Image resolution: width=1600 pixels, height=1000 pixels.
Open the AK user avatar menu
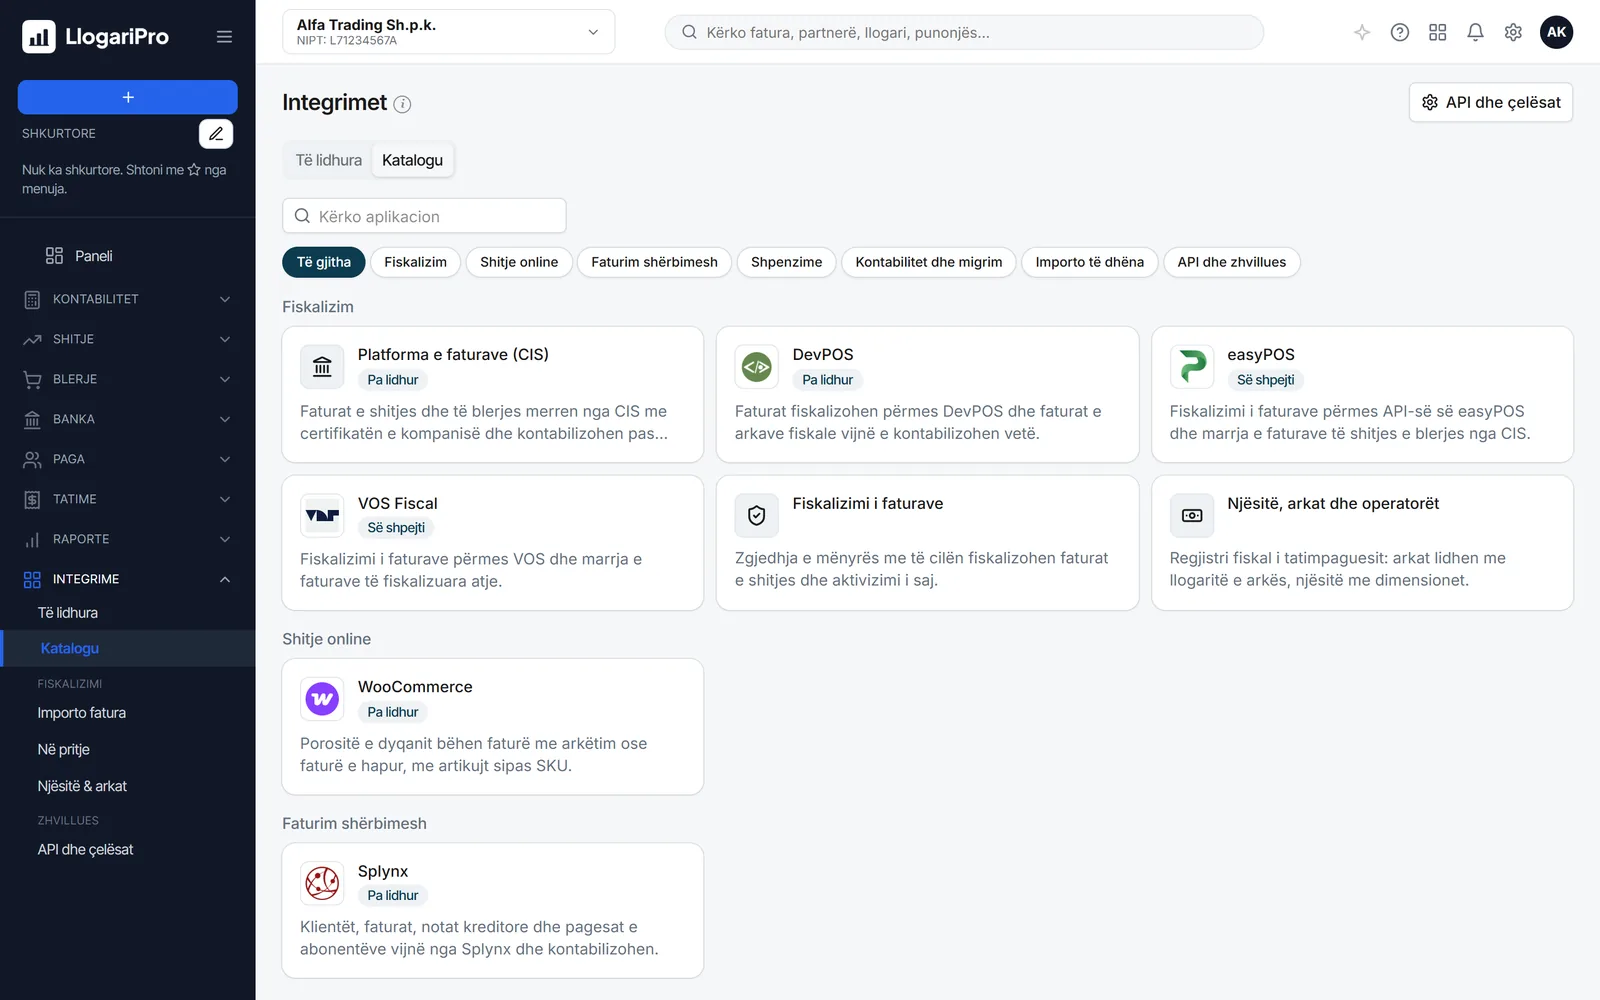coord(1556,32)
